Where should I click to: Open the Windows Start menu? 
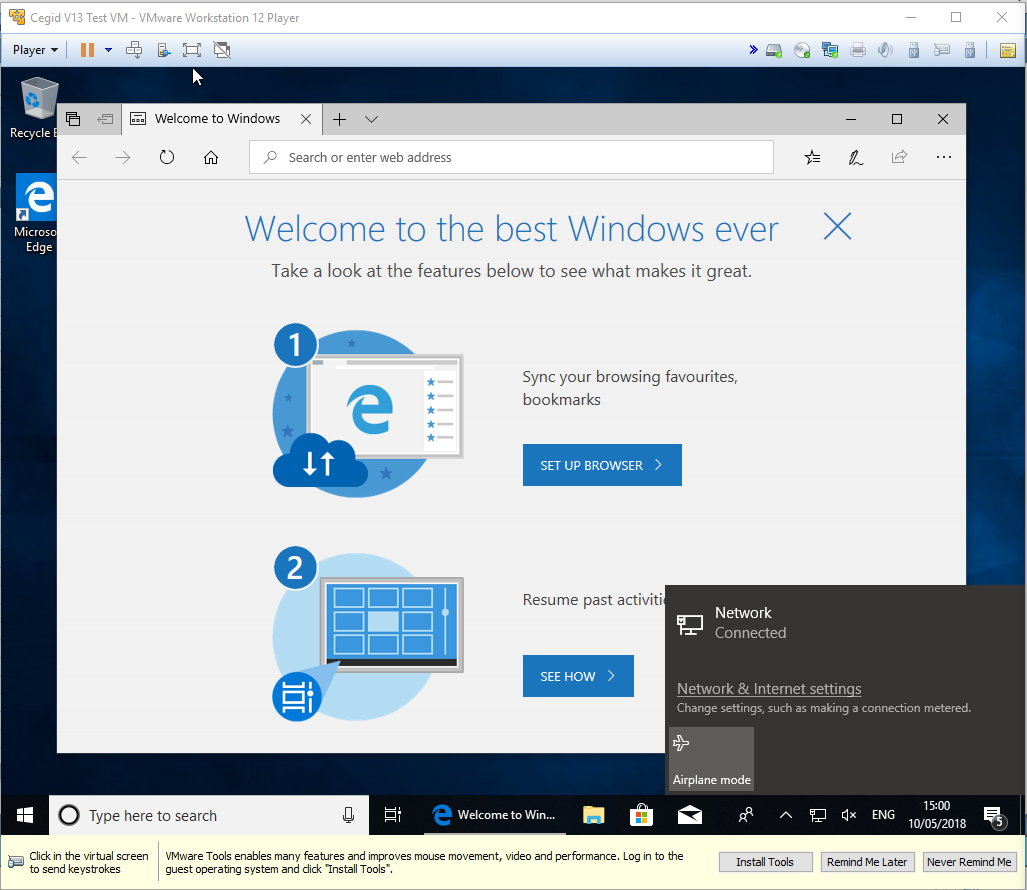25,815
